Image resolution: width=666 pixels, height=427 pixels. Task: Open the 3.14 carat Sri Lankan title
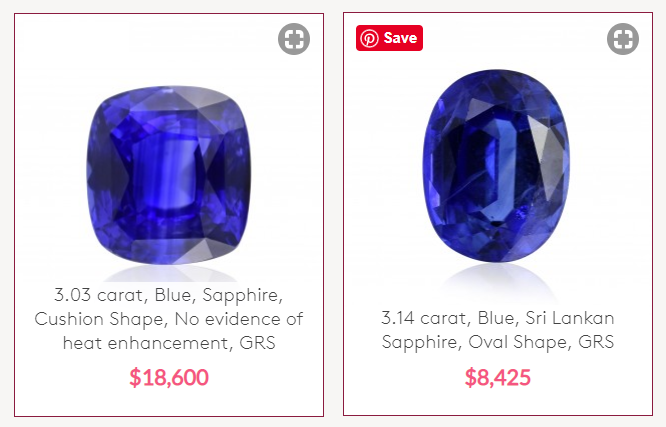click(x=497, y=330)
